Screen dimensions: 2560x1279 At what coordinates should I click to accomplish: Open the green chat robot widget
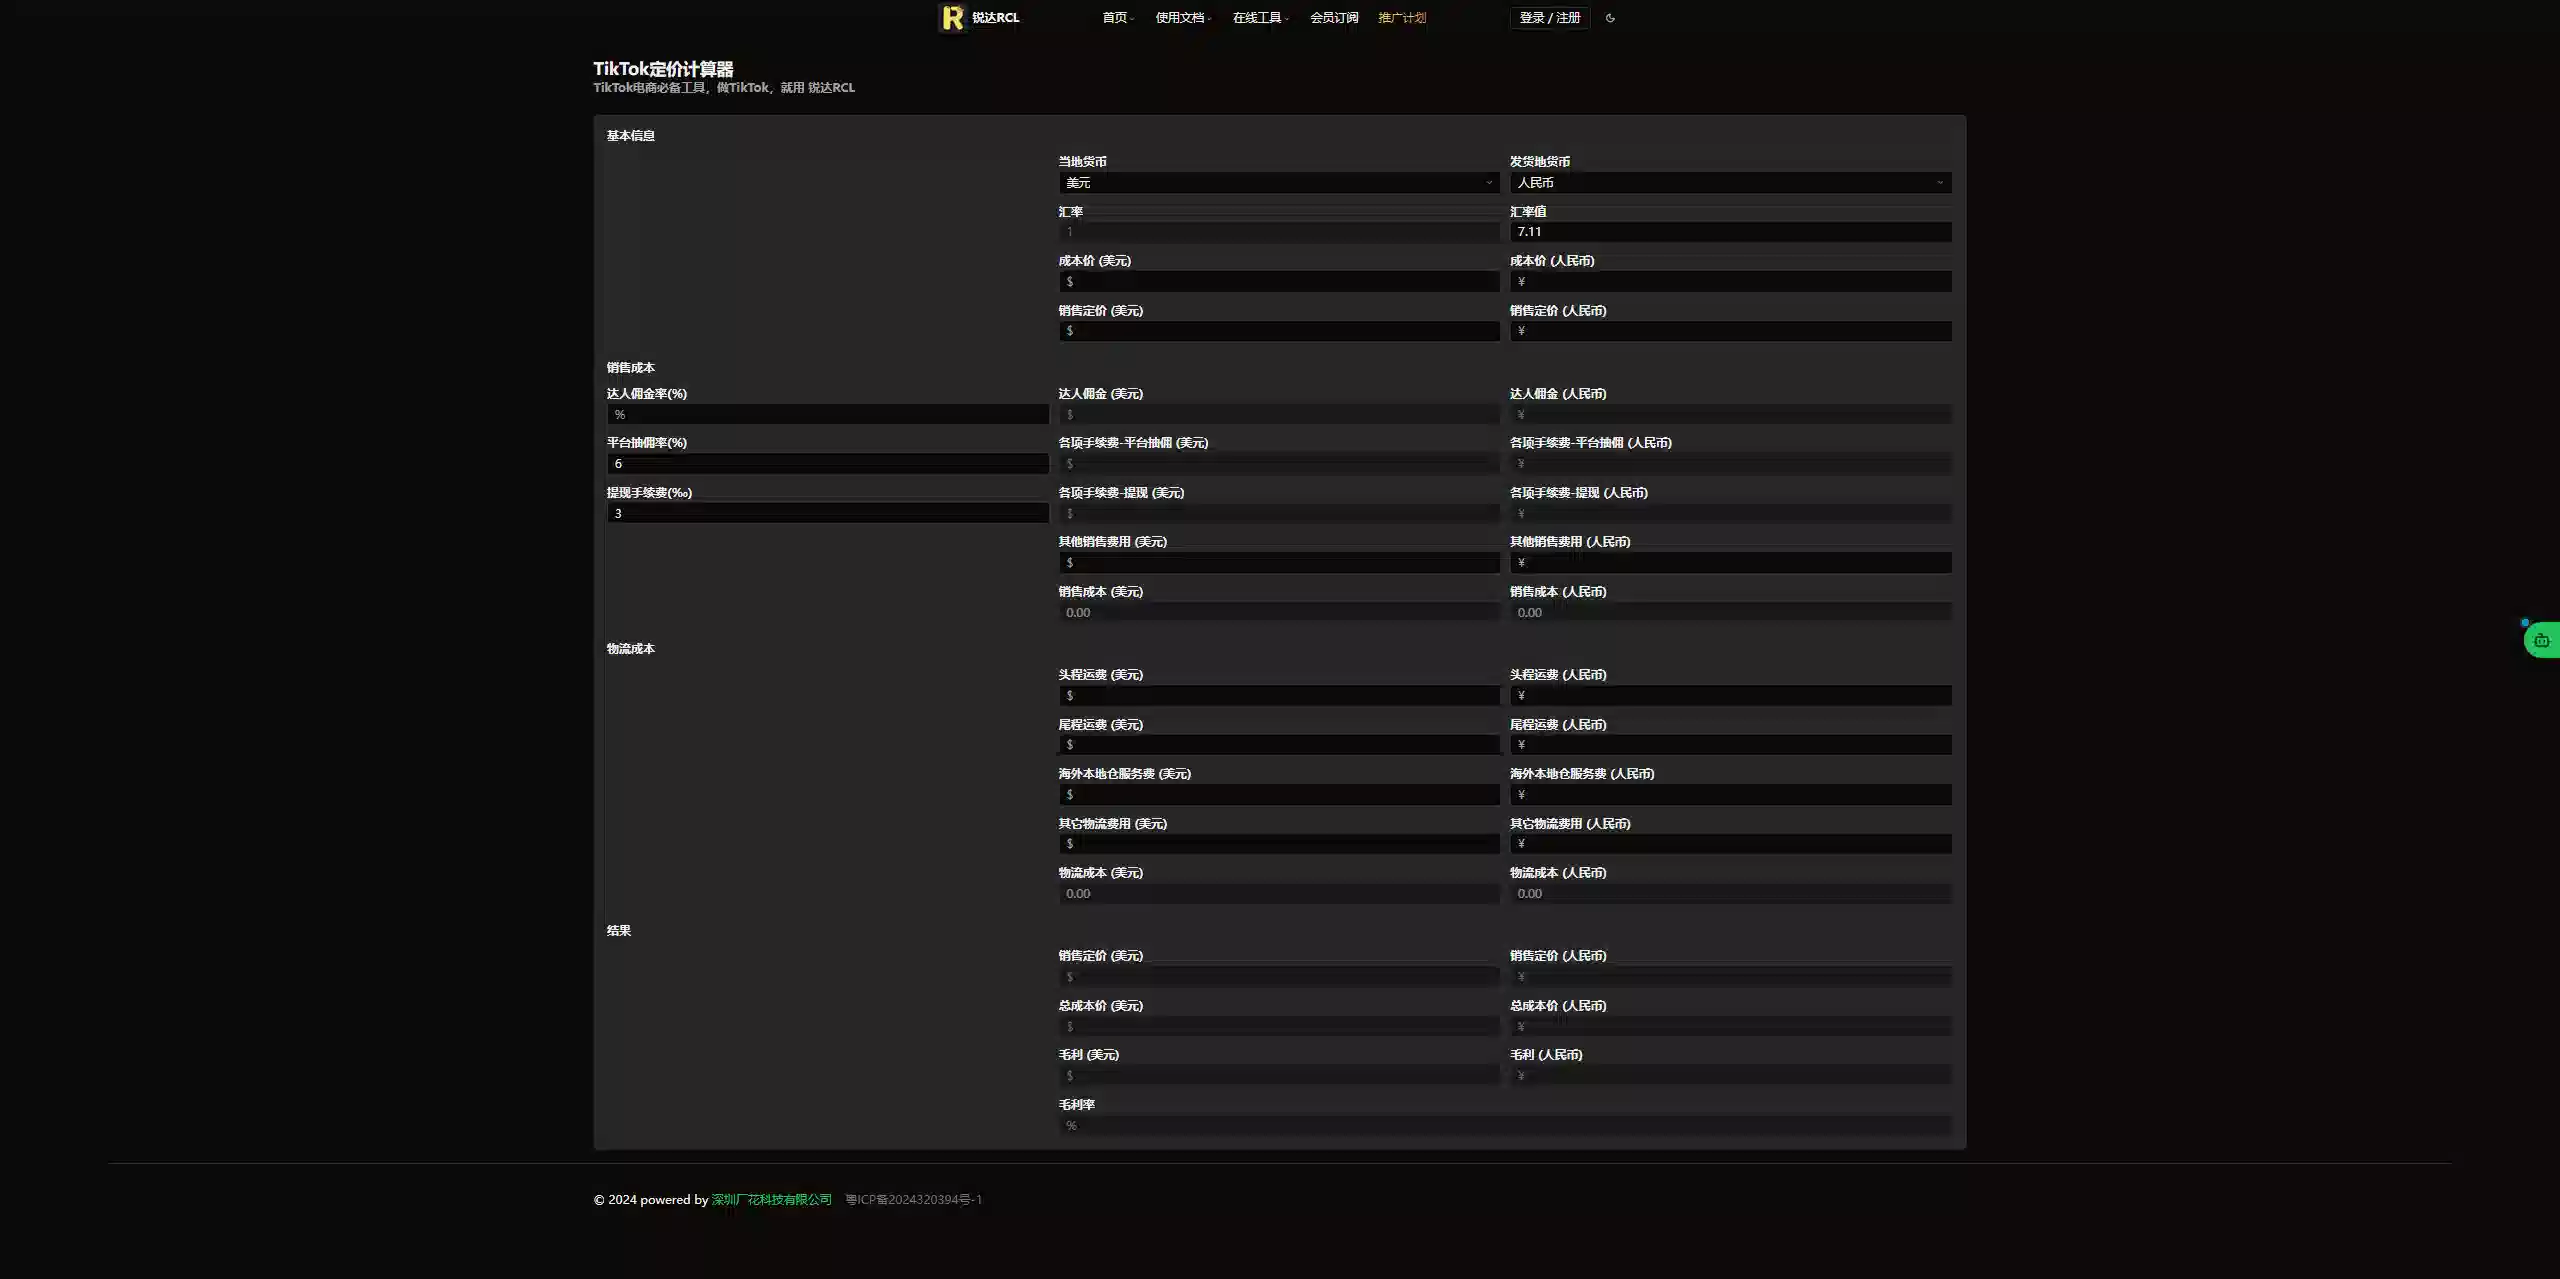(2541, 640)
